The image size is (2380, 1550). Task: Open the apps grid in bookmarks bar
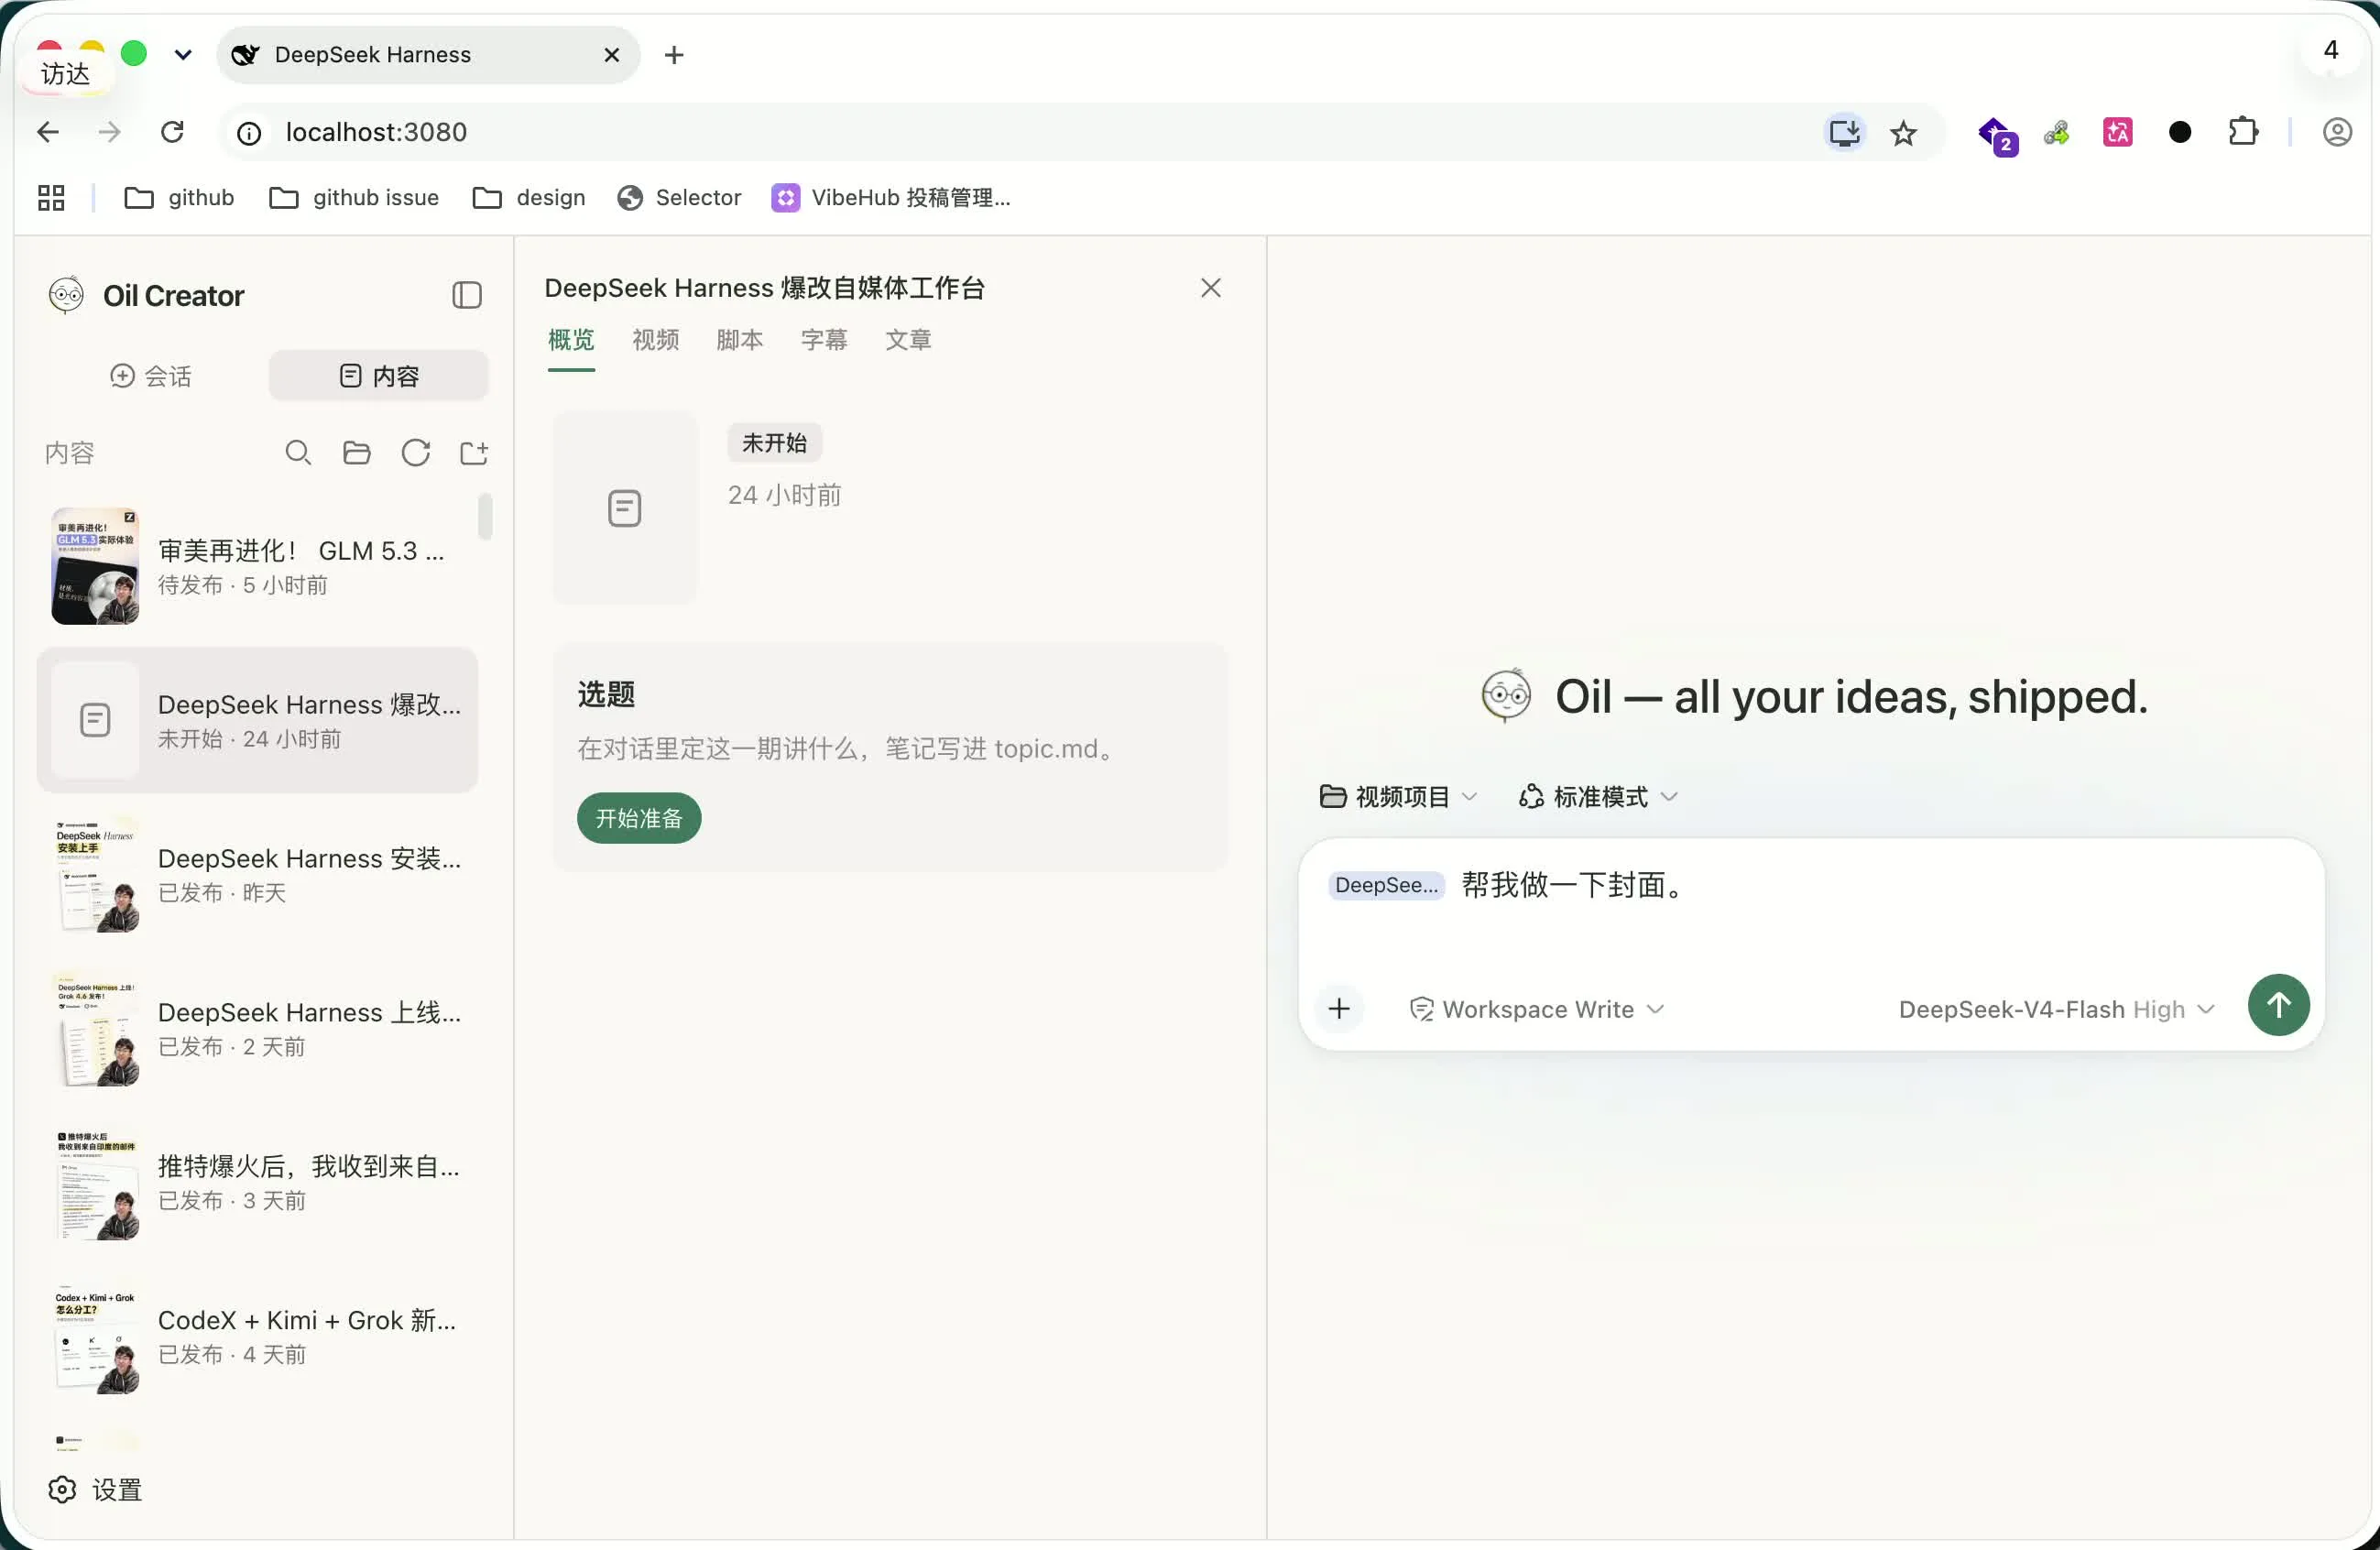pyautogui.click(x=51, y=198)
